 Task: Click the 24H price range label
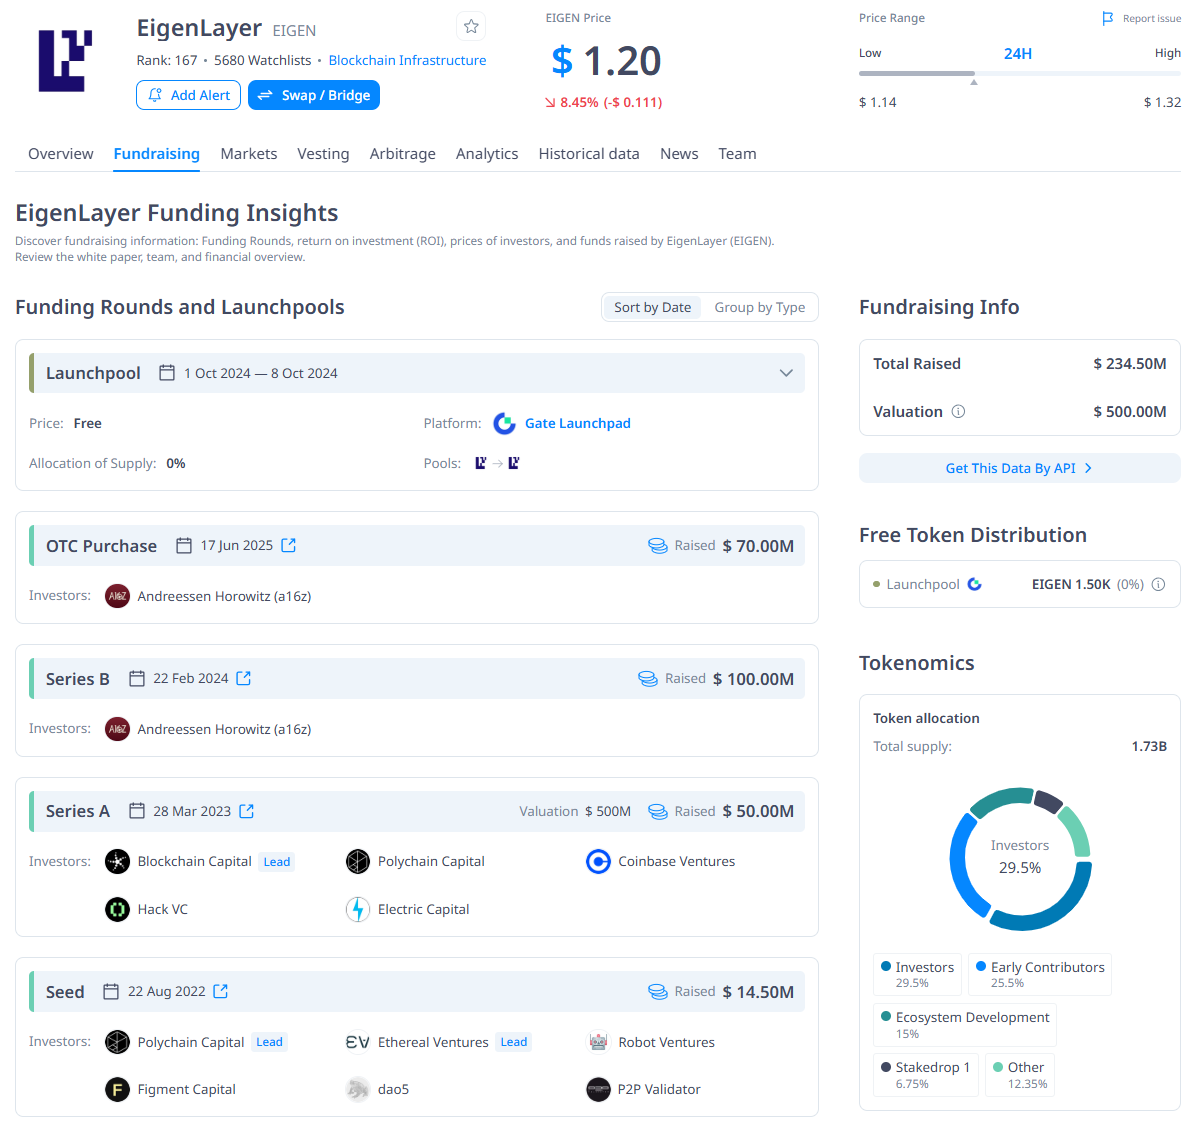[x=1018, y=53]
